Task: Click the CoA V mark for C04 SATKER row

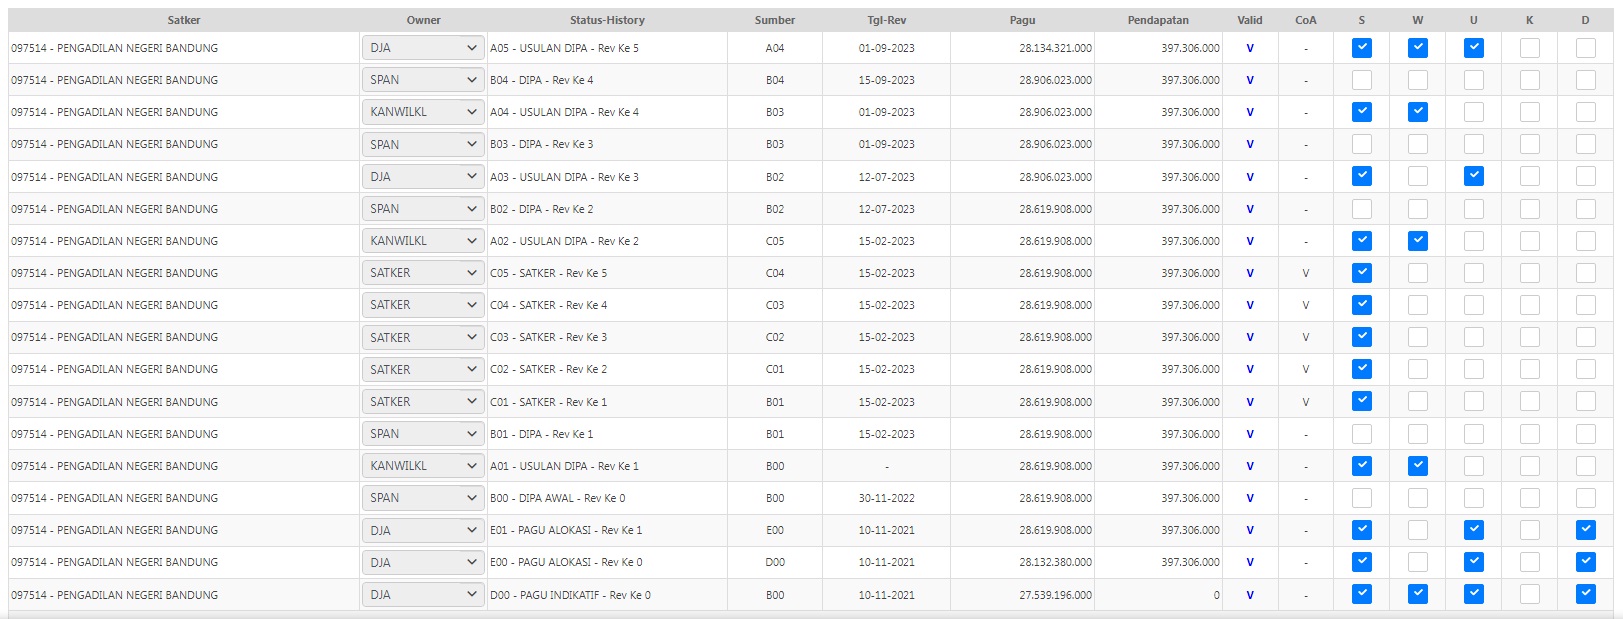Action: [x=1305, y=305]
